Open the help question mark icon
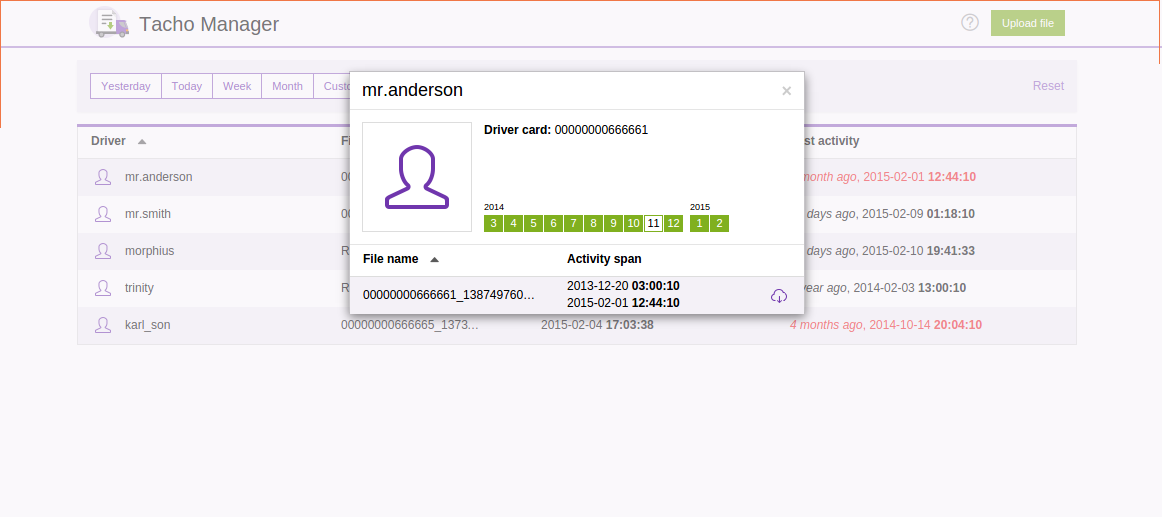1162x517 pixels. point(969,23)
